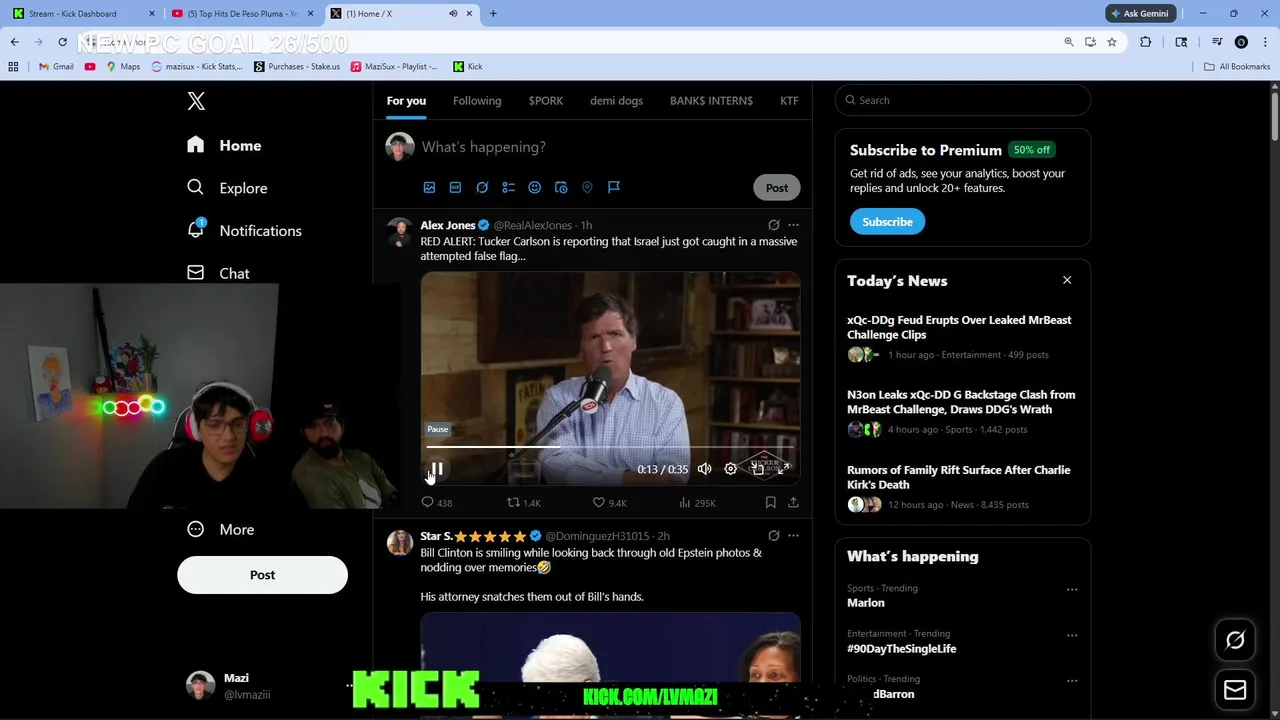The image size is (1280, 720).
Task: Mute the video volume
Action: 704,469
